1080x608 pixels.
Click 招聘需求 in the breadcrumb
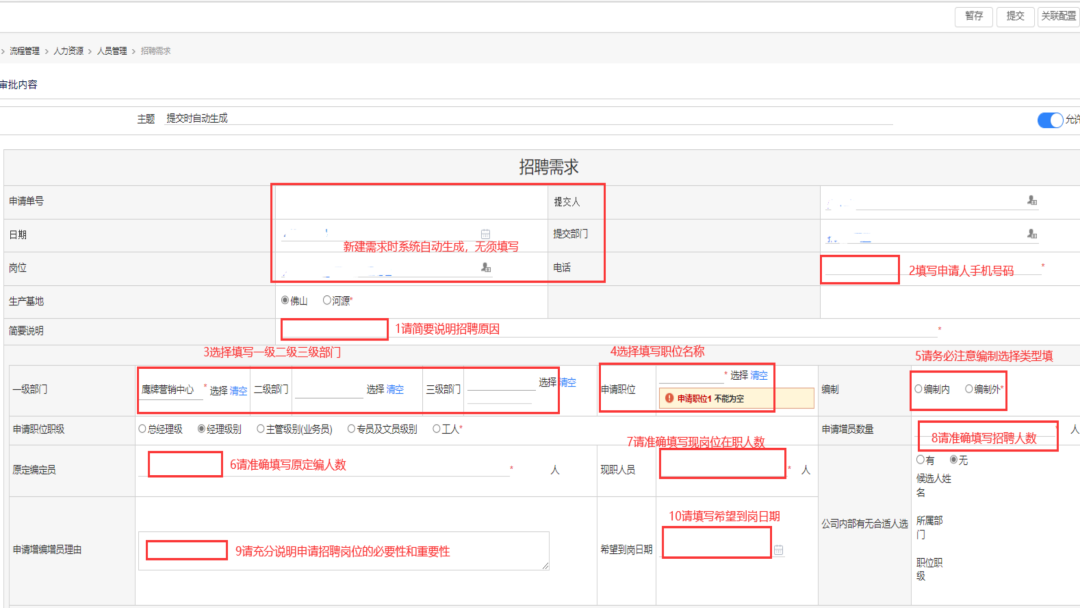[156, 51]
